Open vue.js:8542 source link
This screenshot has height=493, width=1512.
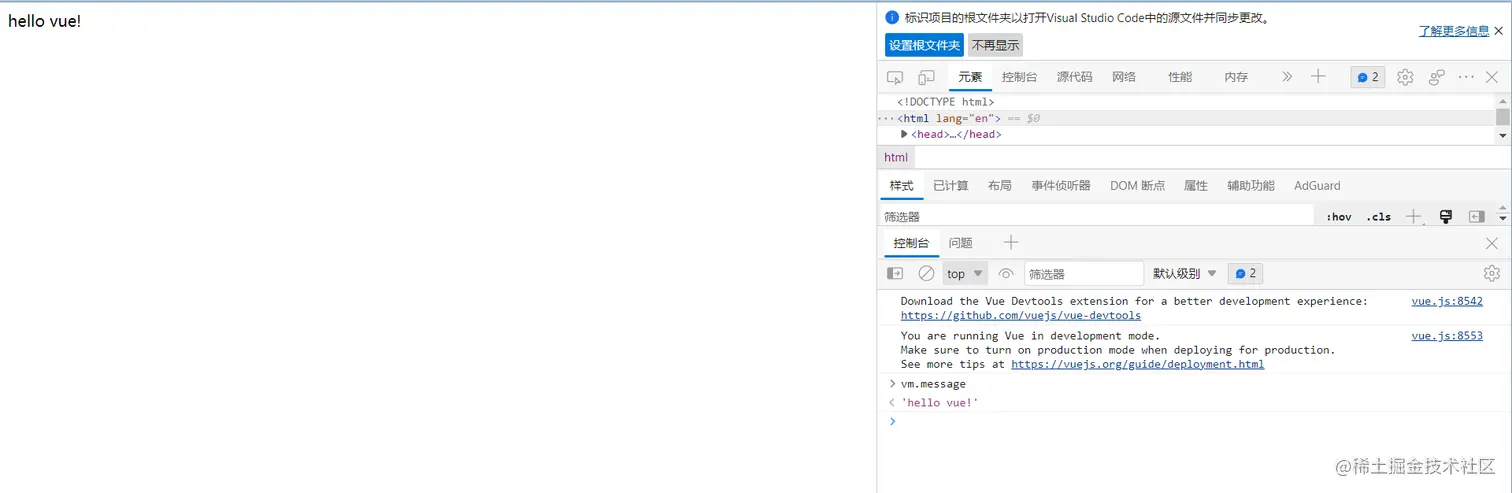tap(1447, 301)
